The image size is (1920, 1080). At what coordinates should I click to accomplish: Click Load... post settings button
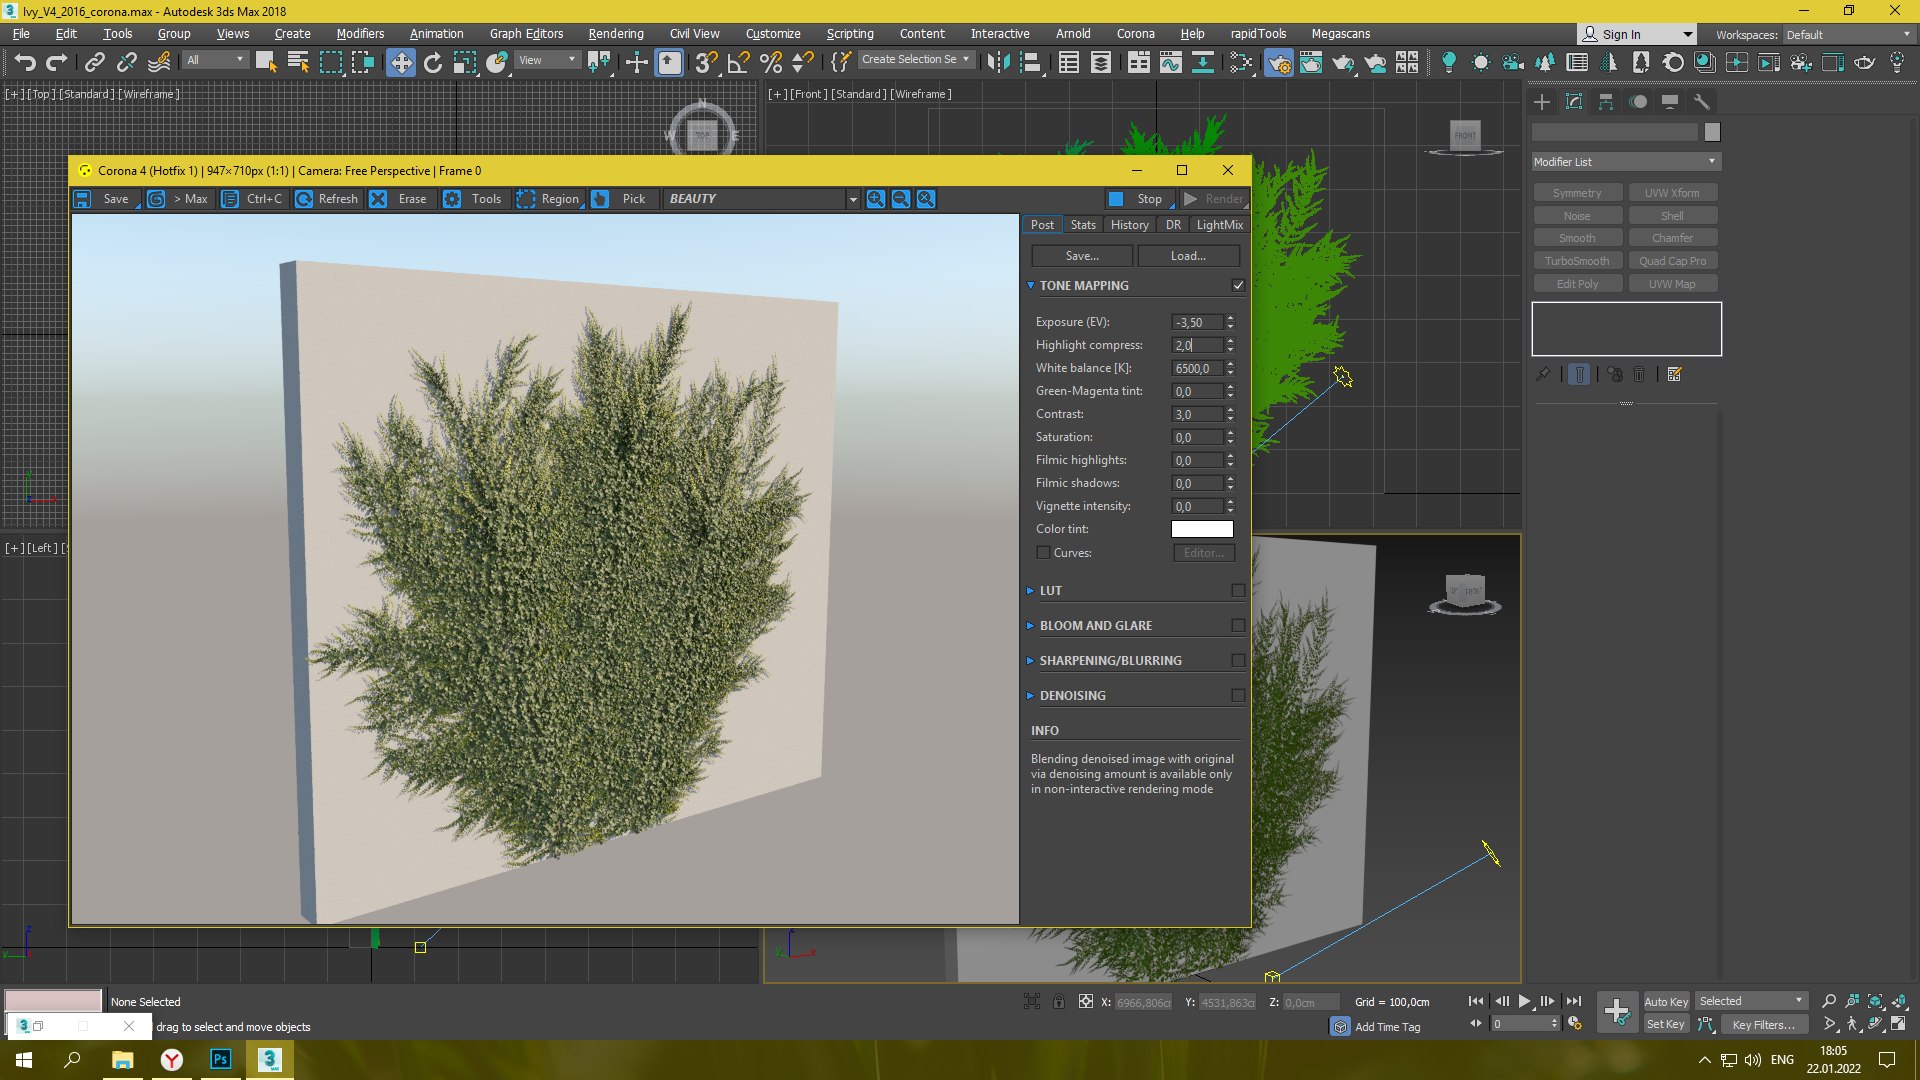pos(1188,256)
